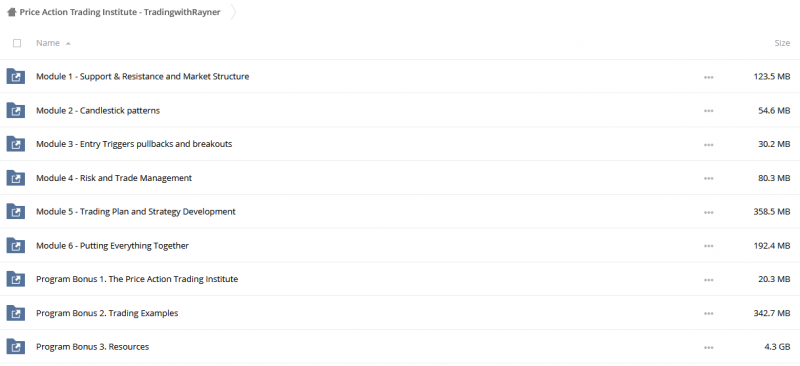Open Module 2 Candlestick patterns folder
Viewport: 800px width, 366px height.
[x=98, y=110]
